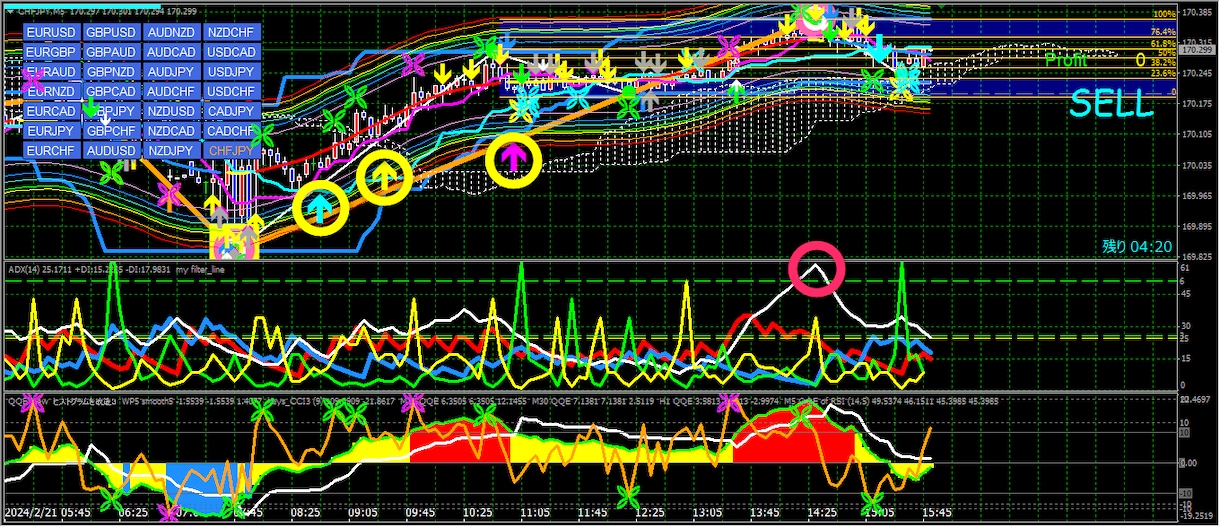Select the 2024/2/21 05:45 date label
The width and height of the screenshot is (1220, 527).
tap(50, 511)
